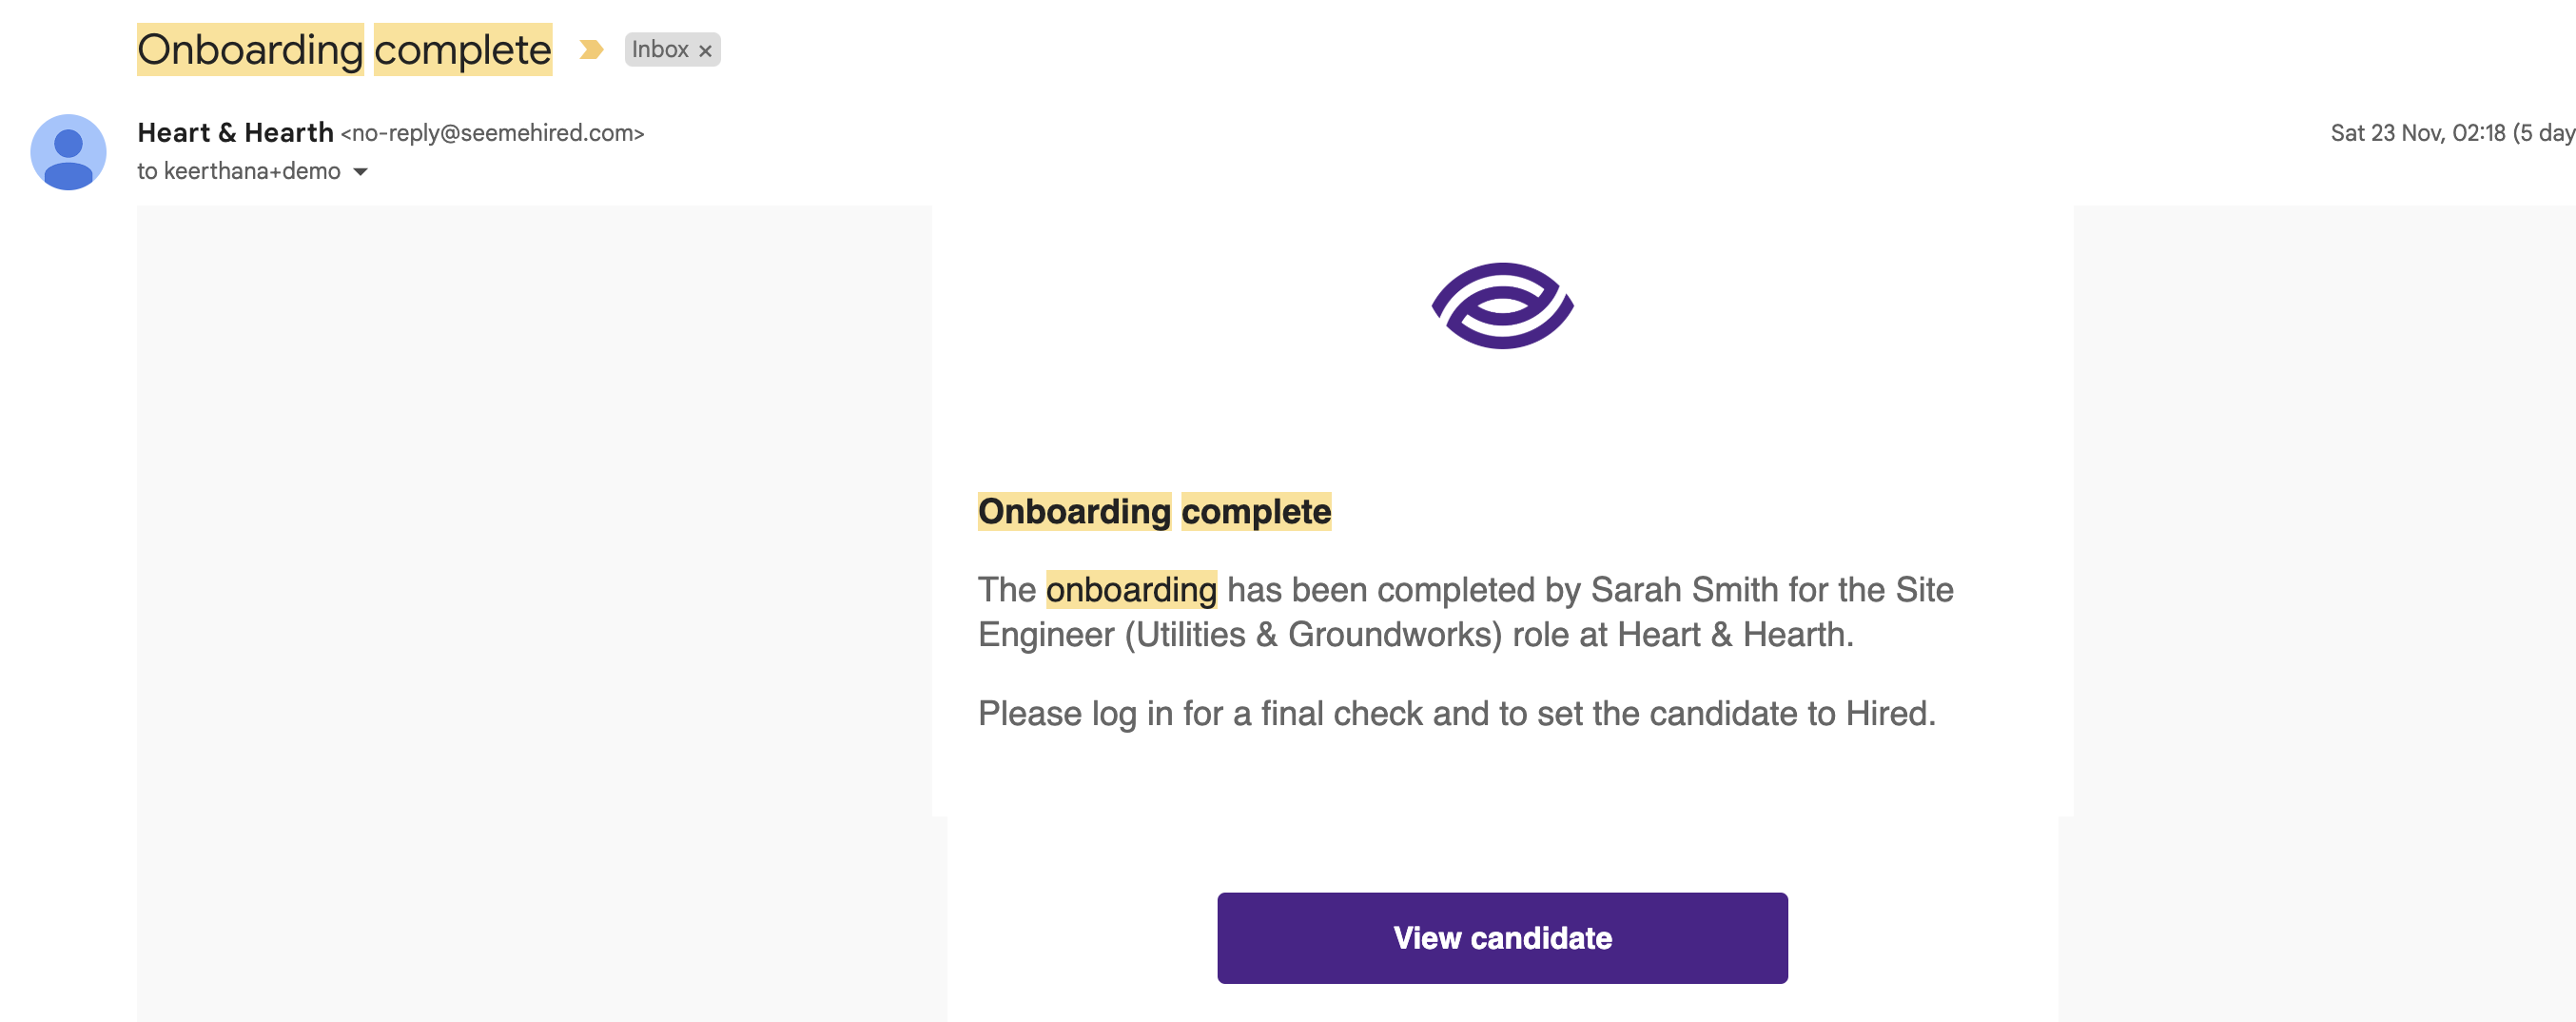Click the sender's profile avatar

tap(68, 152)
